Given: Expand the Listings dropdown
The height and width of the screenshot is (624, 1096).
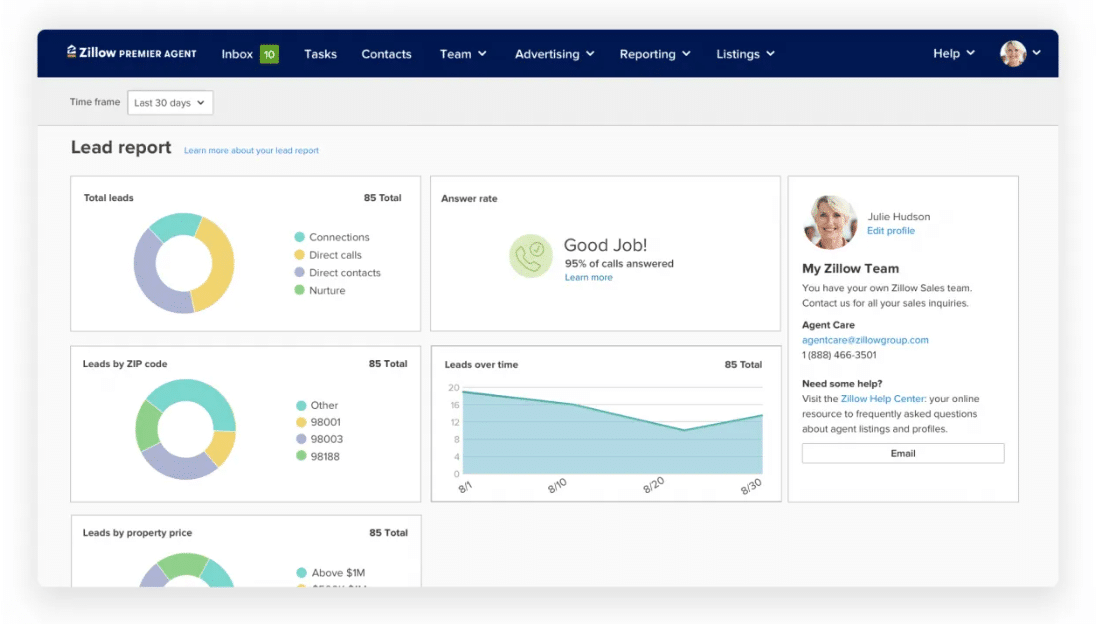Looking at the screenshot, I should click(745, 54).
